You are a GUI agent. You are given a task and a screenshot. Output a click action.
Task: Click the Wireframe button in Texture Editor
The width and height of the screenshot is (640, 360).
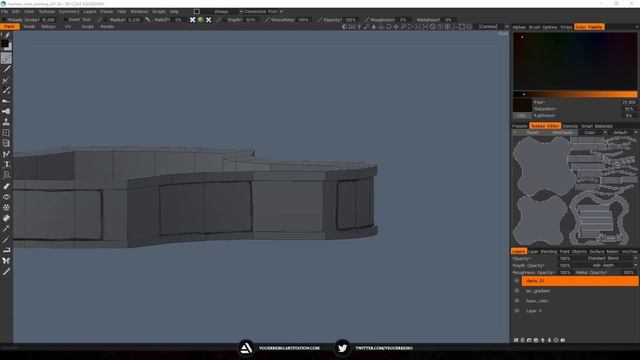tap(562, 133)
